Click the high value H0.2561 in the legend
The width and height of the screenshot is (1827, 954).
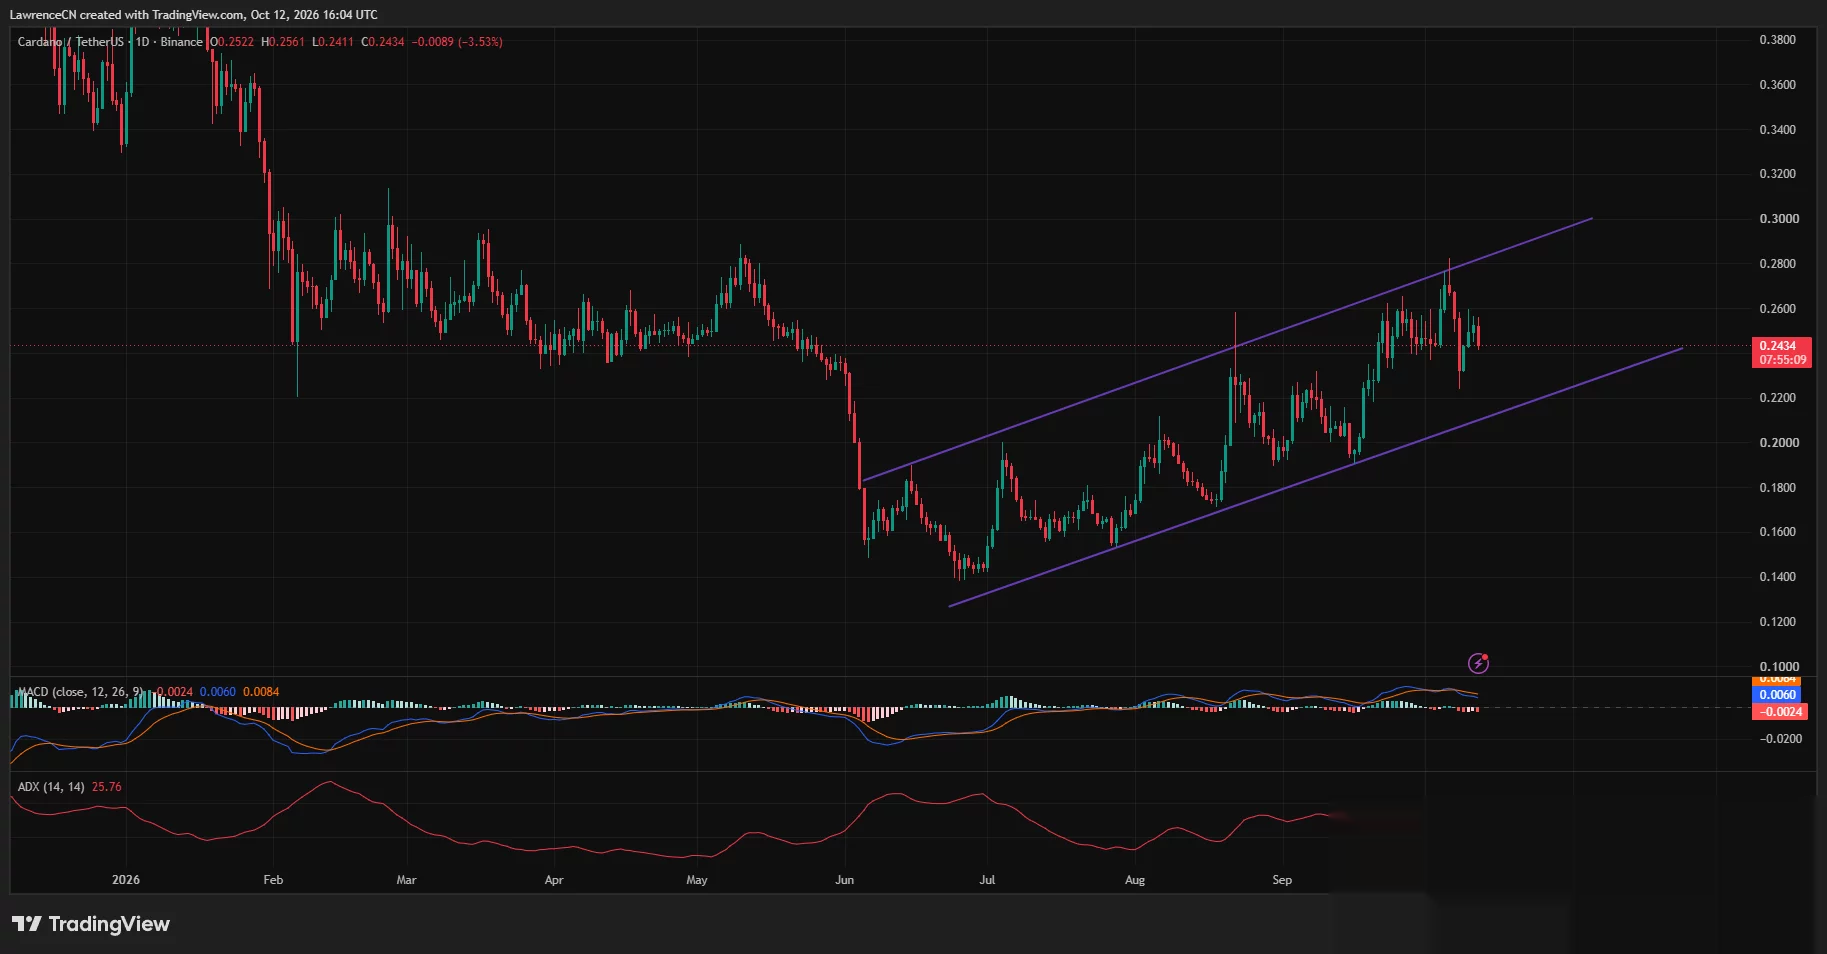pyautogui.click(x=283, y=42)
